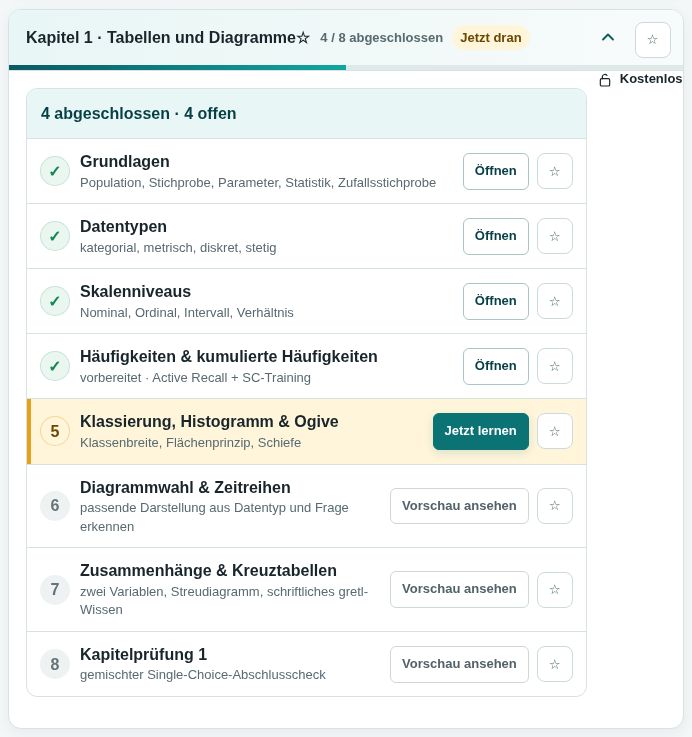Star the Datentypen lesson

[x=555, y=236]
